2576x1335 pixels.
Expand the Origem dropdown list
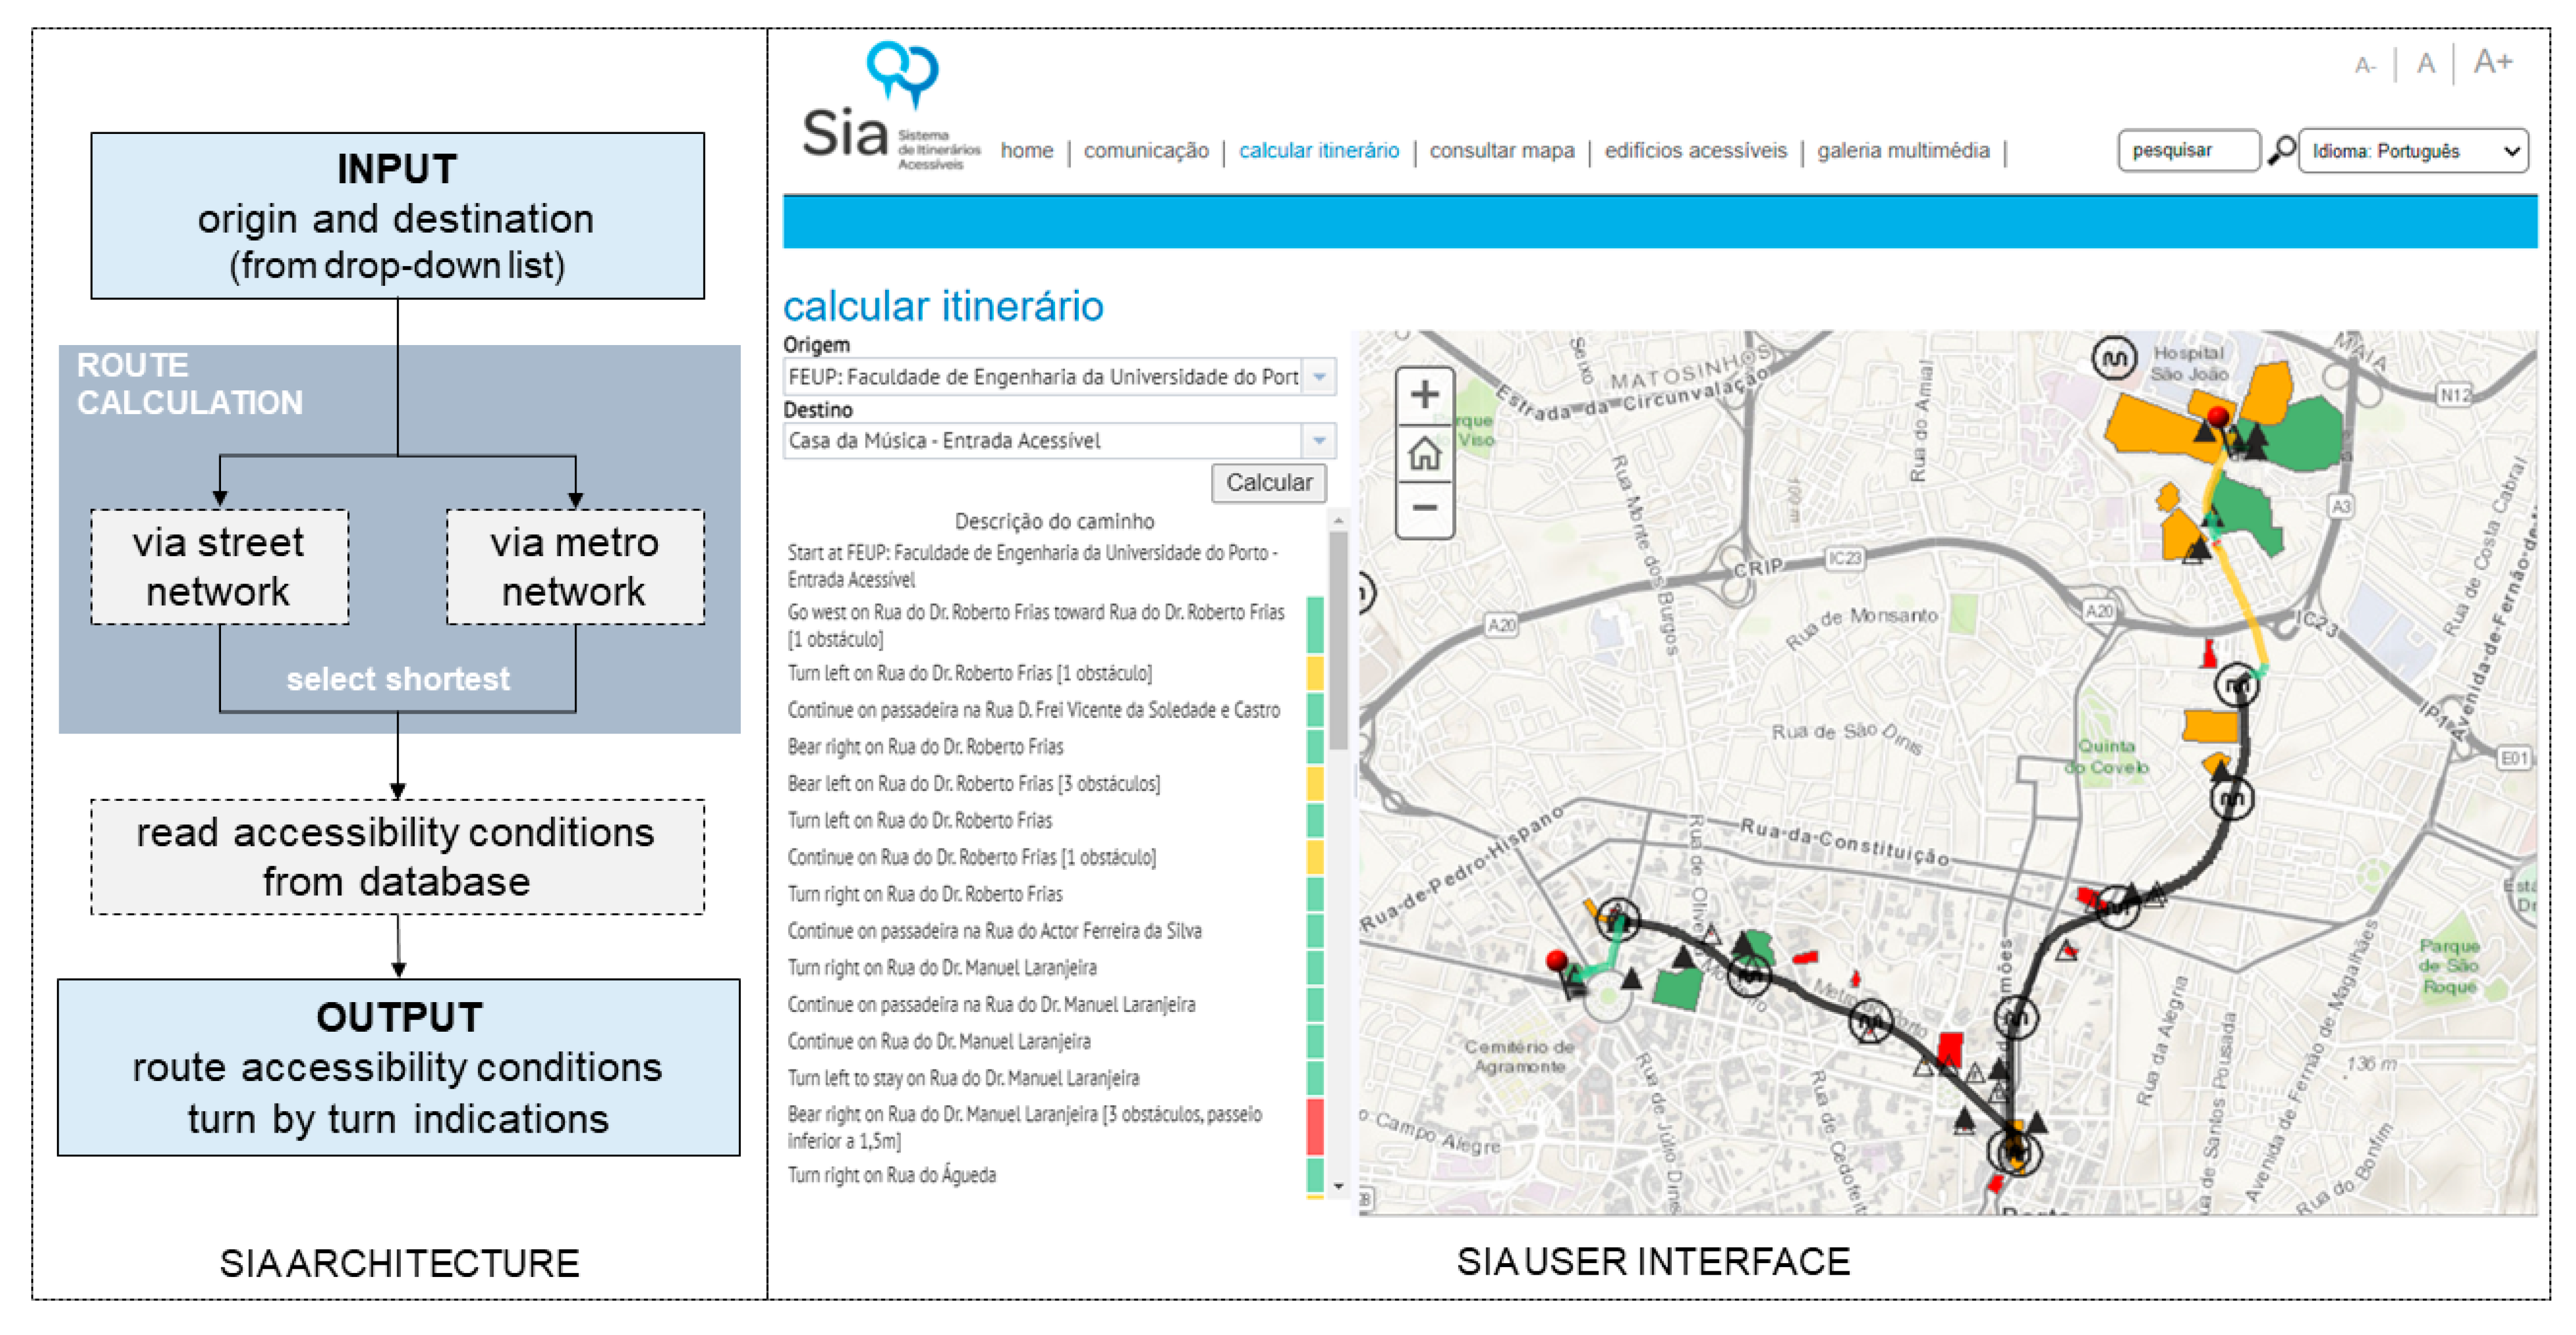(1319, 377)
